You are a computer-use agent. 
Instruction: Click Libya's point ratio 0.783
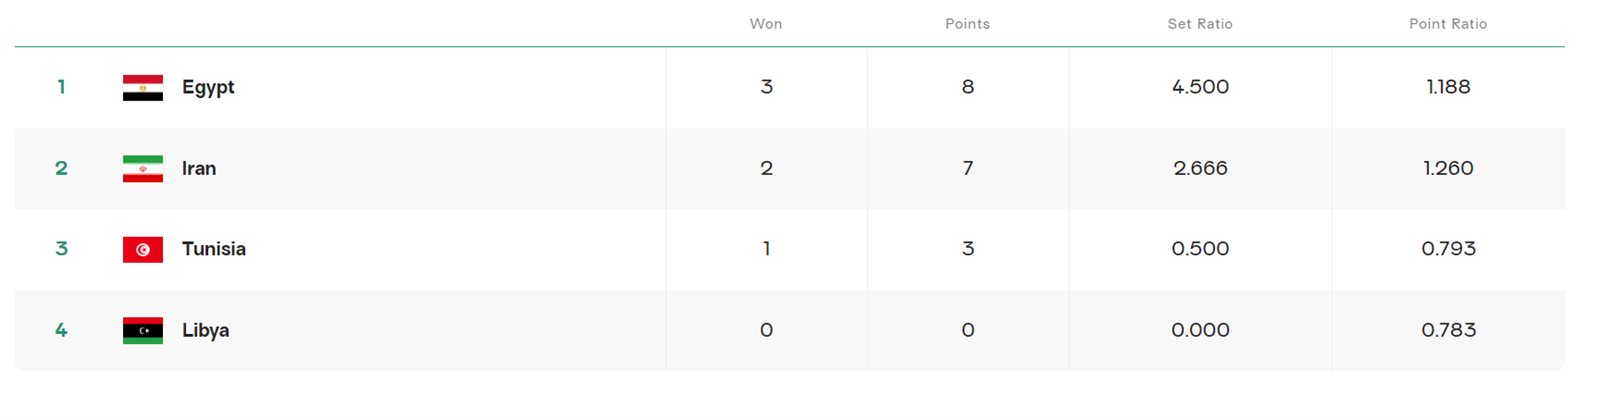(1448, 330)
